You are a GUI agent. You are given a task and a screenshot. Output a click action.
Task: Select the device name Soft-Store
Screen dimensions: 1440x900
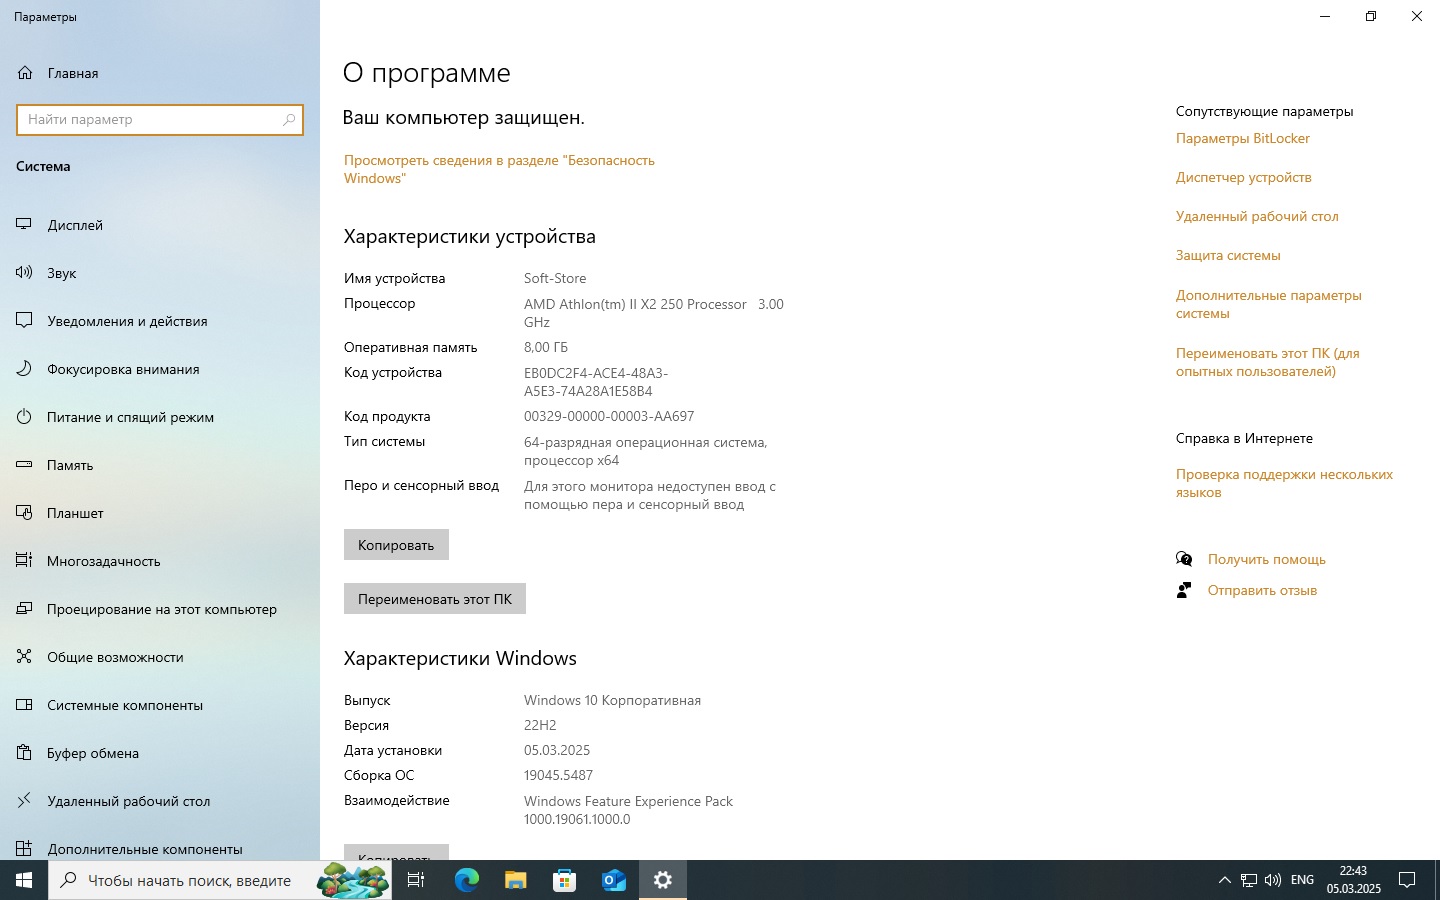pyautogui.click(x=555, y=278)
